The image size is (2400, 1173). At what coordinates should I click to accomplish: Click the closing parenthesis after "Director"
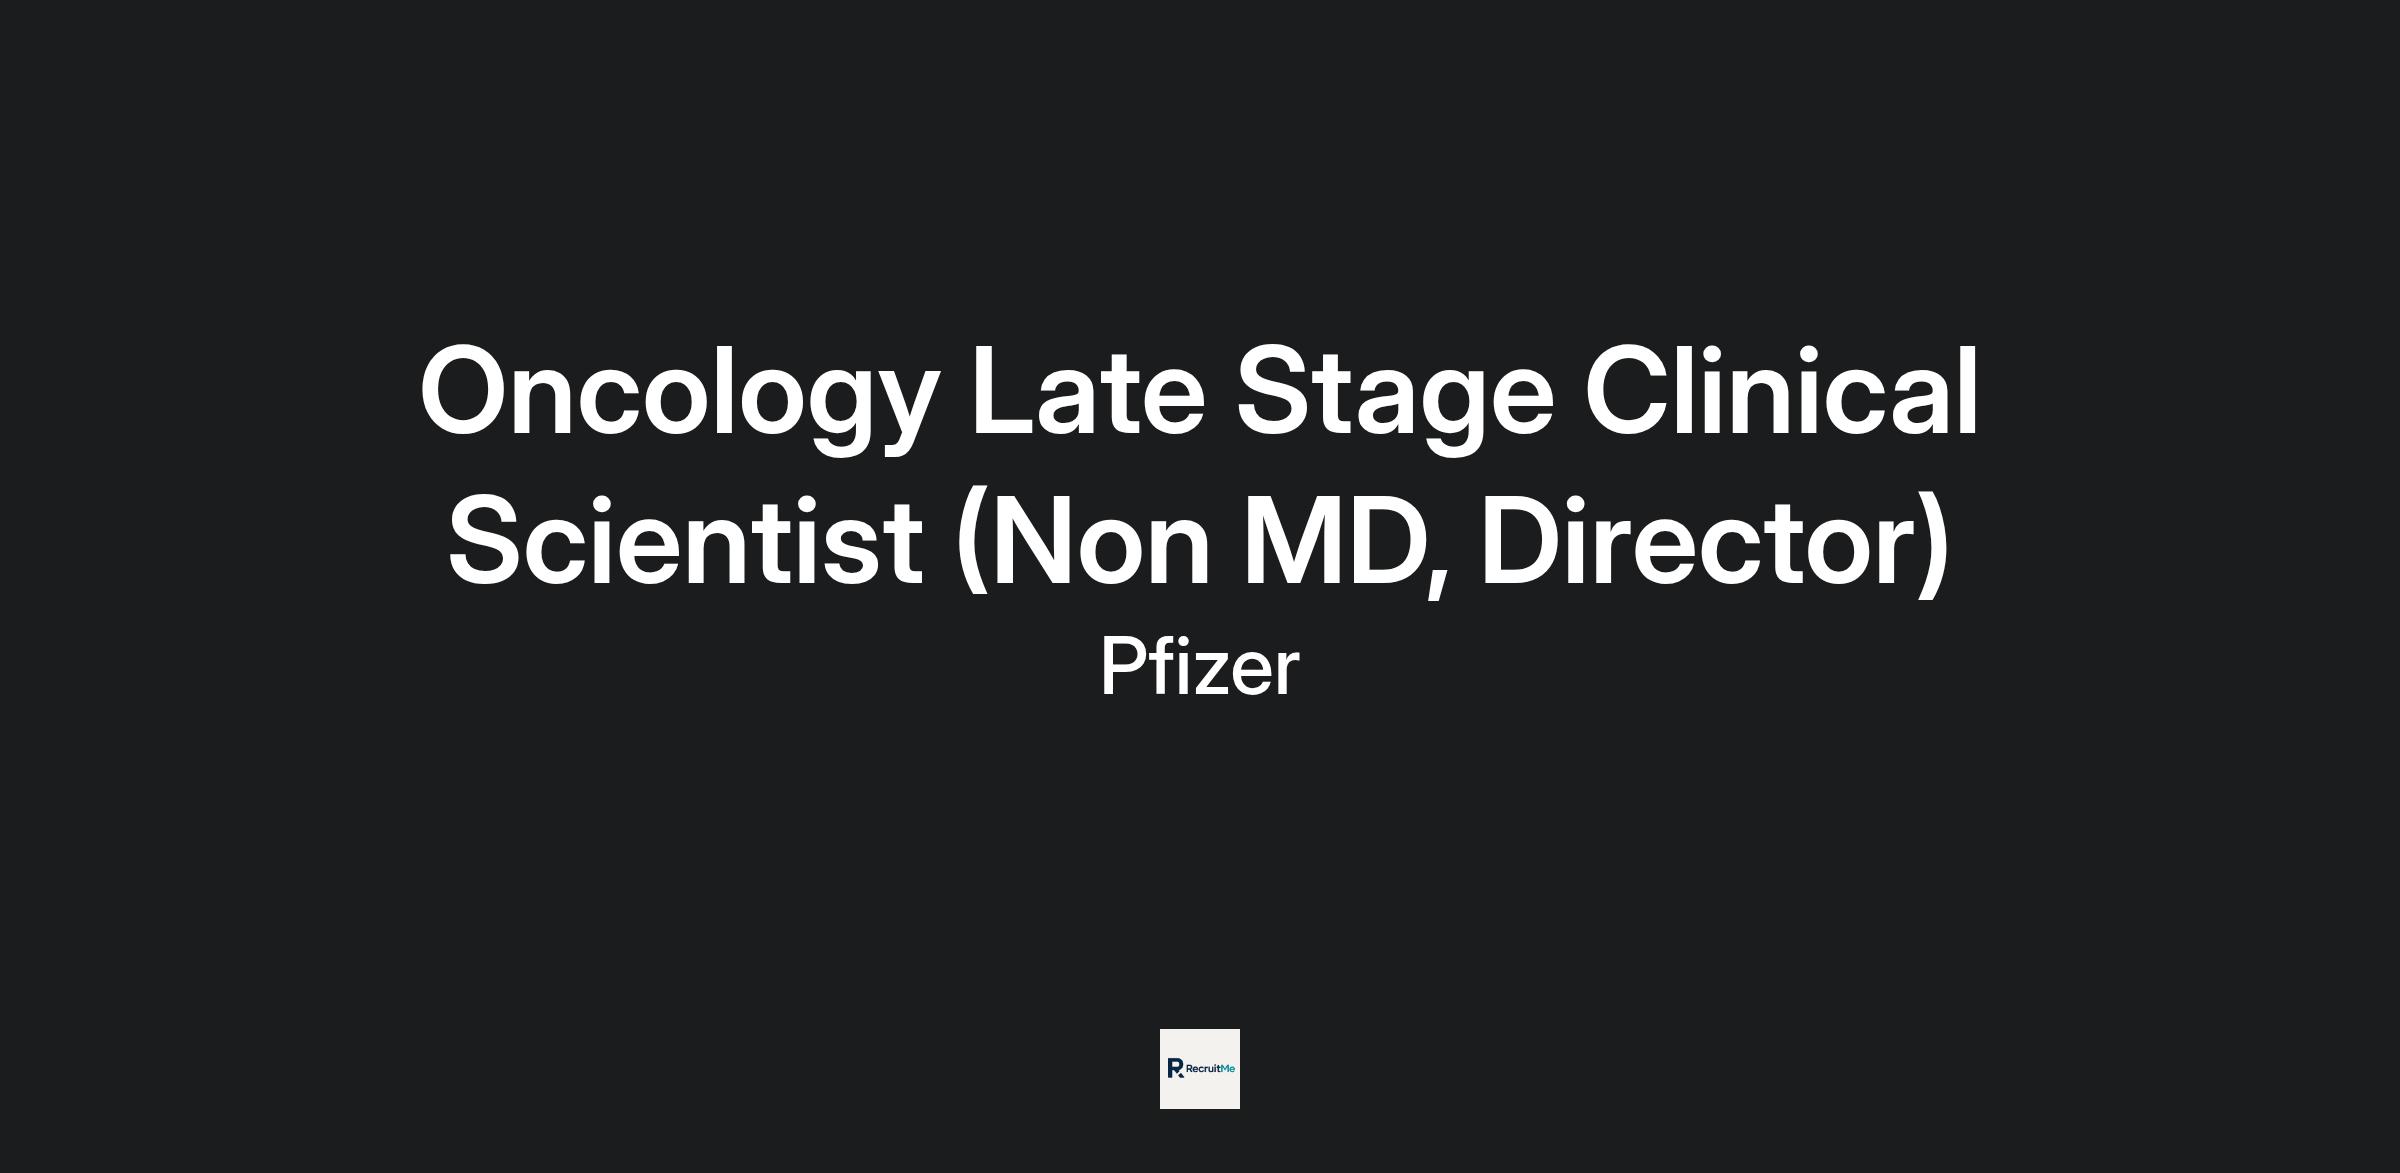[1934, 545]
